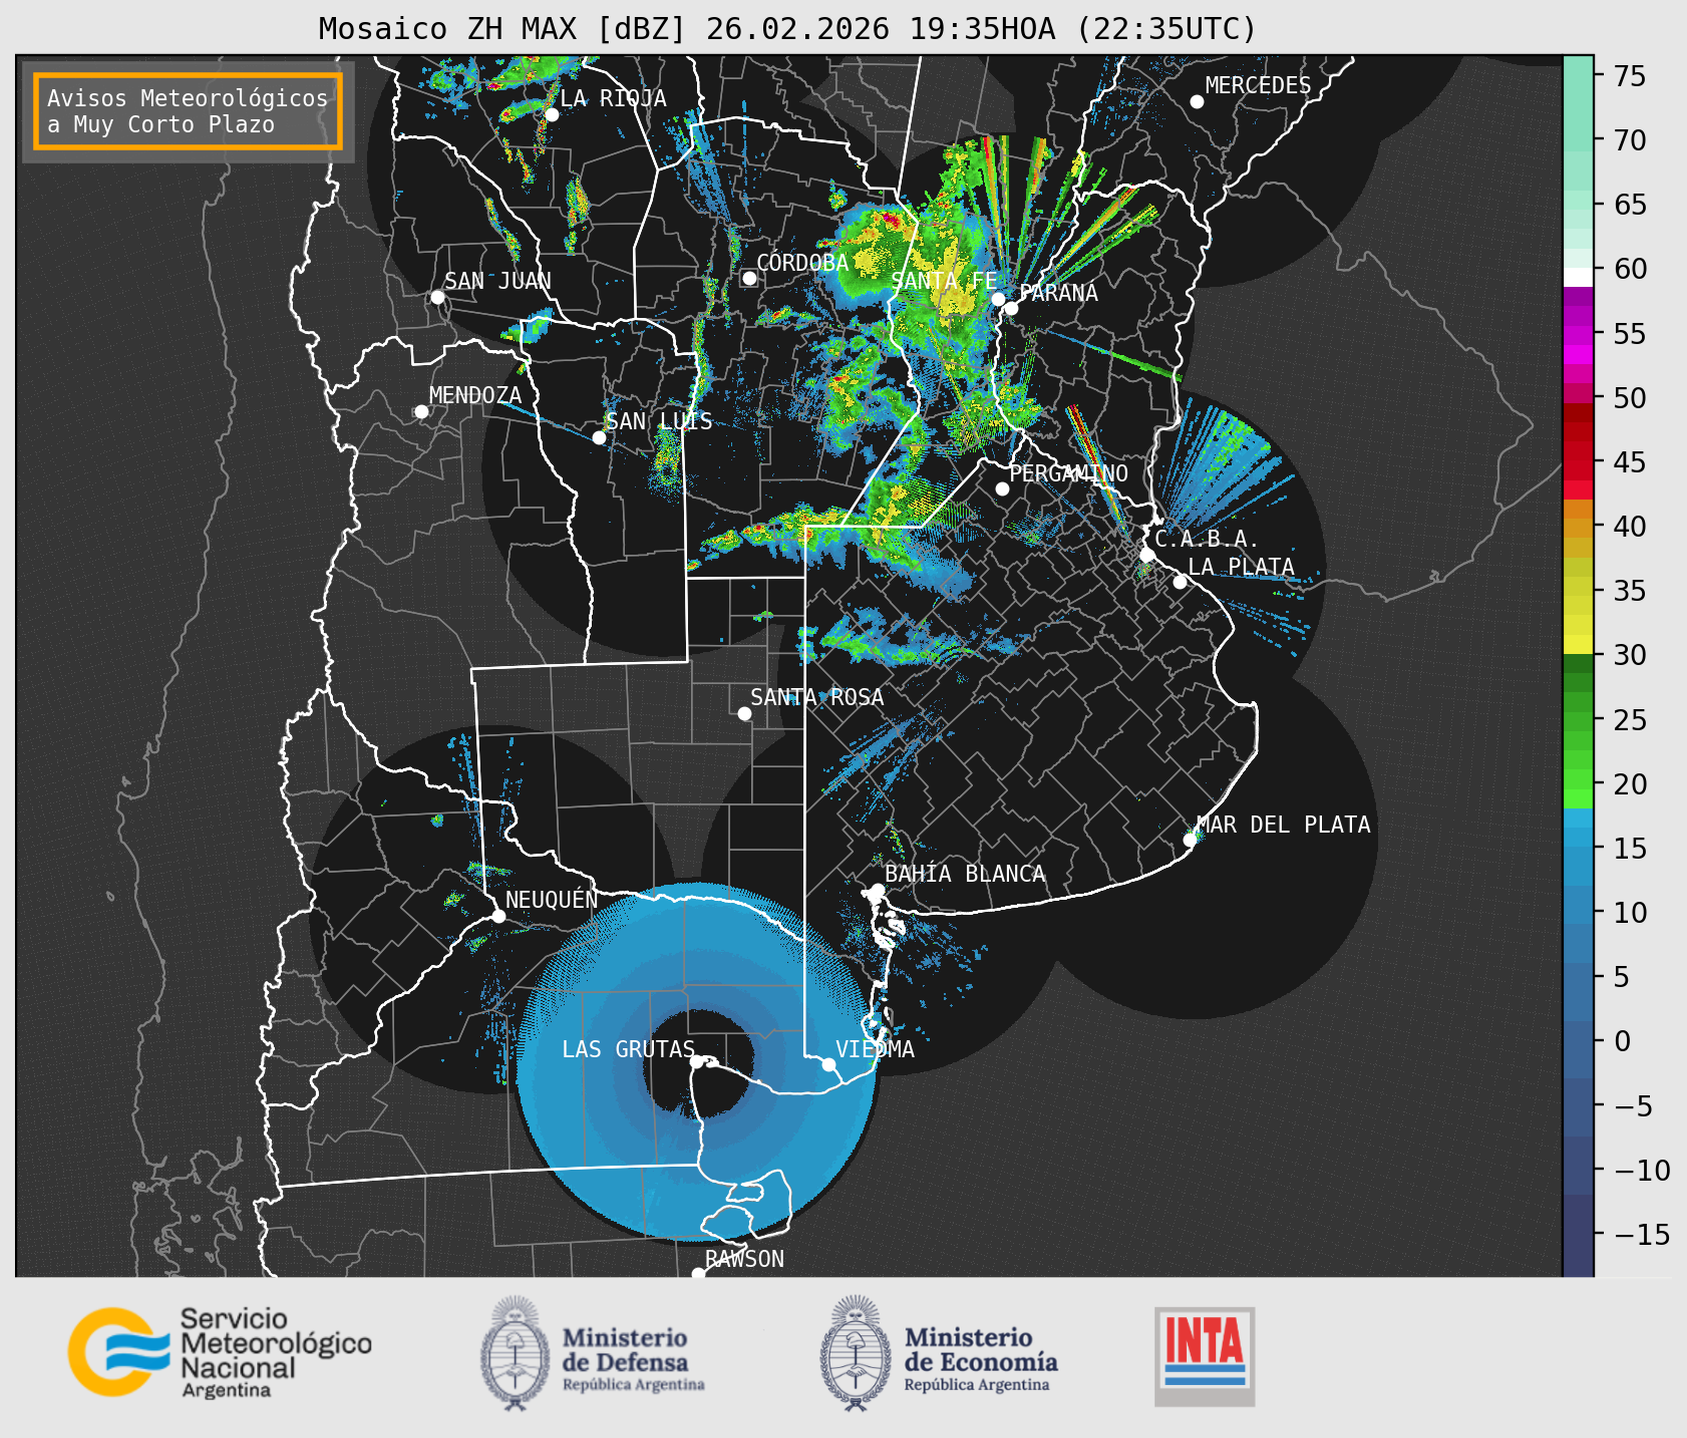Click the 'CÓRDOBA' map label

[802, 263]
